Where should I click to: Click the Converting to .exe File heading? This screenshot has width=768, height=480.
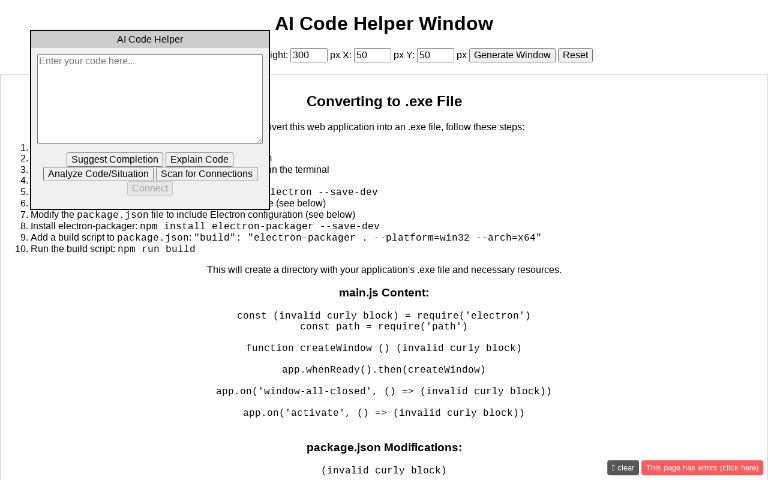pos(384,101)
